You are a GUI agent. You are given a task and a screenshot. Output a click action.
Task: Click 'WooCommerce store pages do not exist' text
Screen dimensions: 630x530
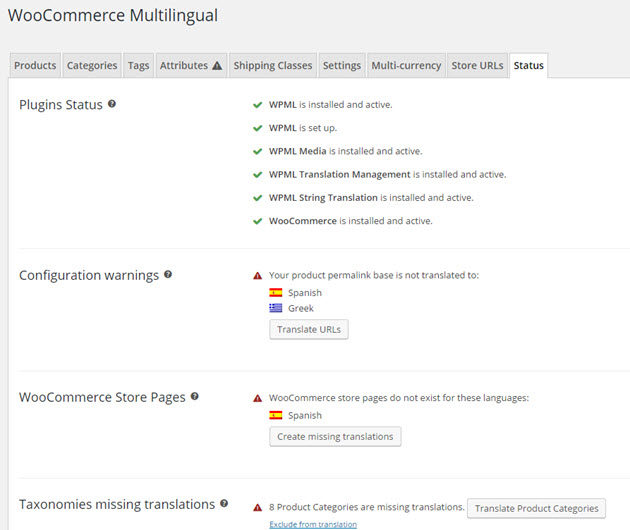tap(399, 398)
